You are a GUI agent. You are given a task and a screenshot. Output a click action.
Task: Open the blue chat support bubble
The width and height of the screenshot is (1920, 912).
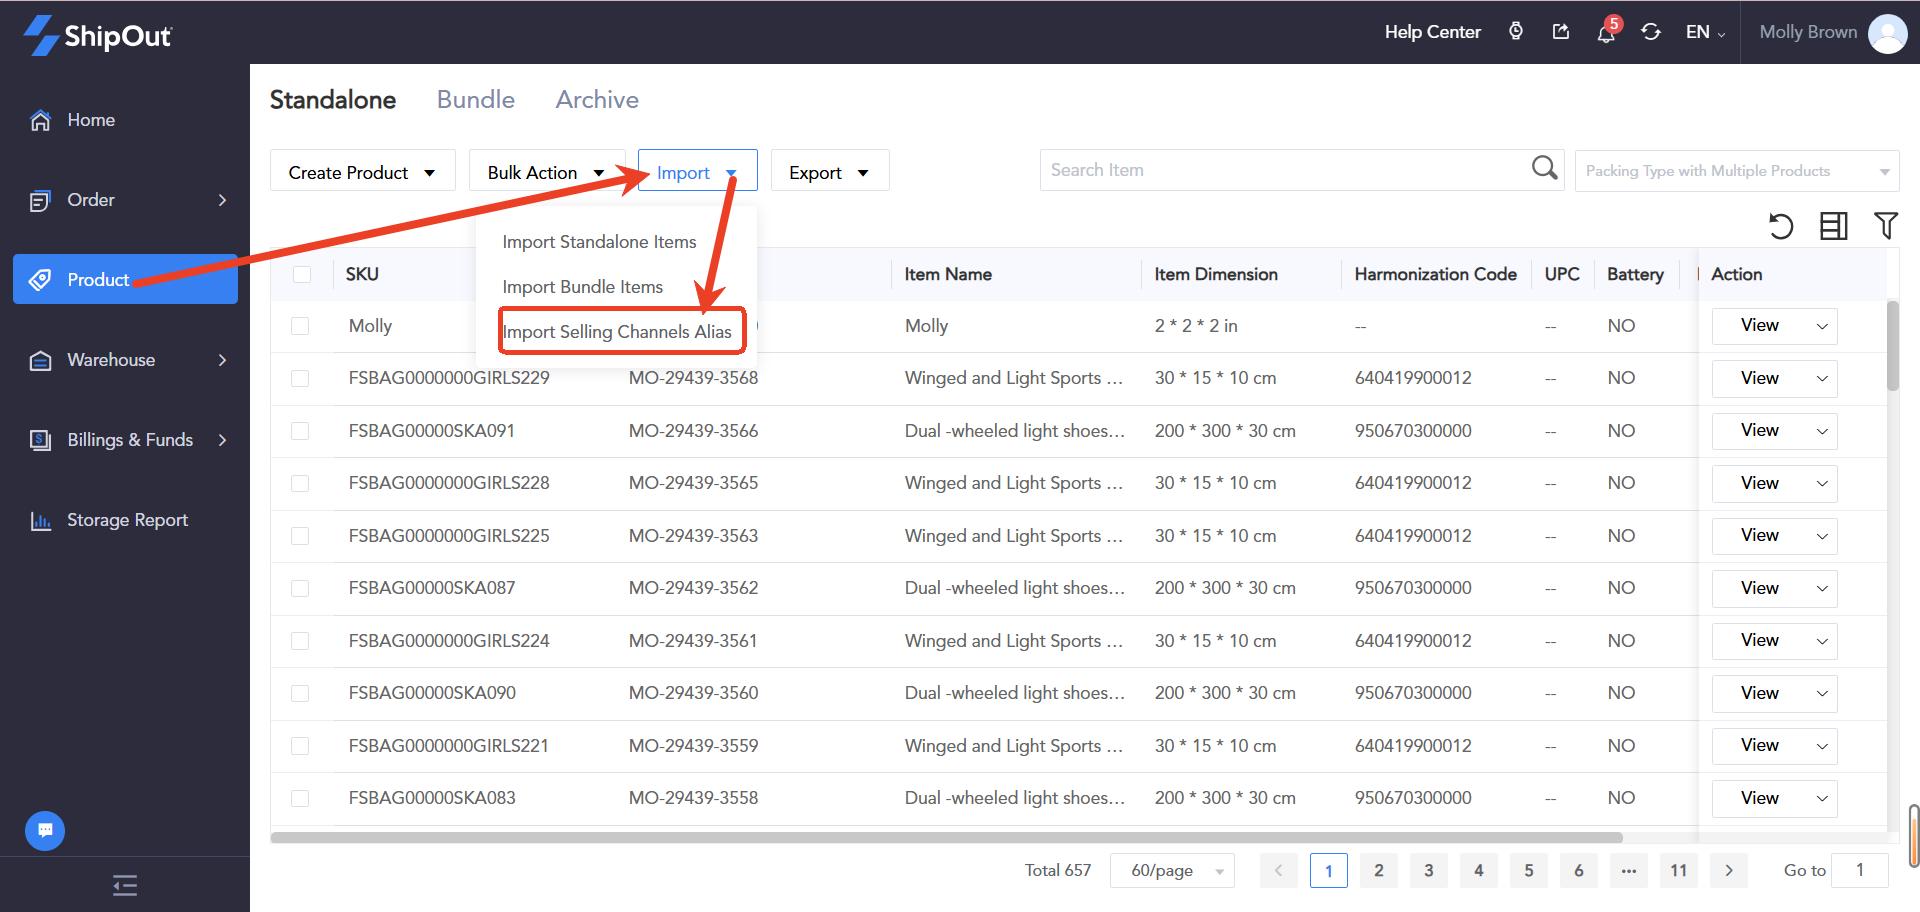[x=45, y=830]
